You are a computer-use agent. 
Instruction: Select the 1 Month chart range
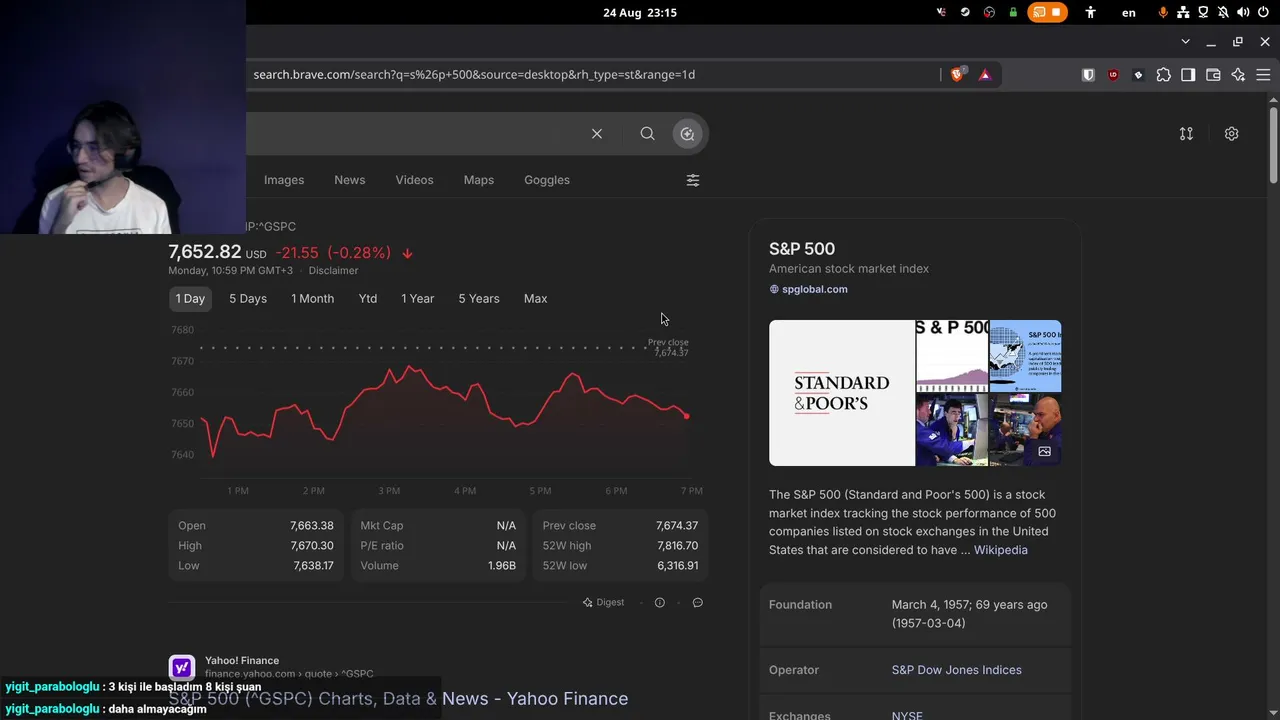pyautogui.click(x=313, y=299)
